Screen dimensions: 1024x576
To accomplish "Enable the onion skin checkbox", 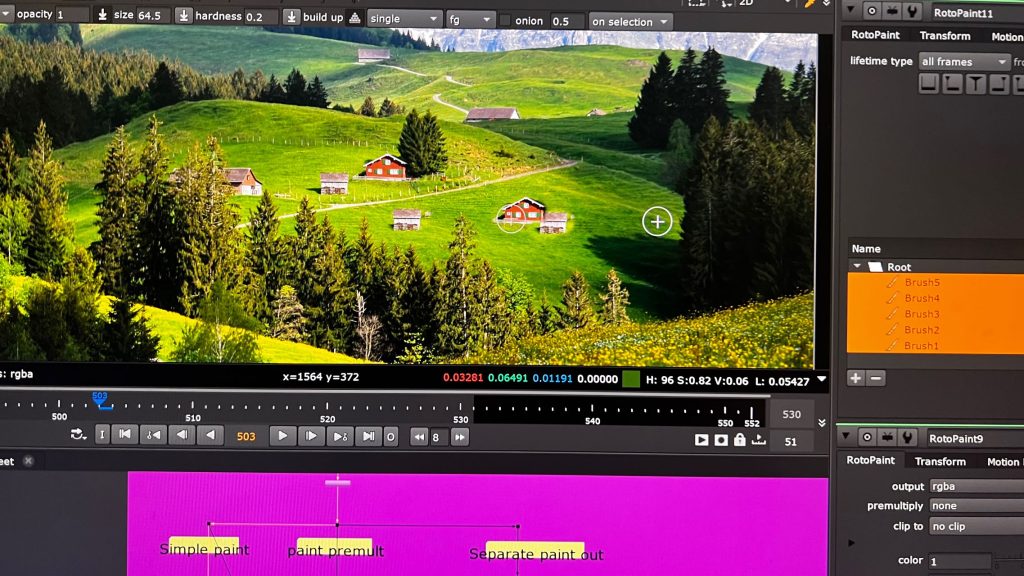I will tap(505, 20).
